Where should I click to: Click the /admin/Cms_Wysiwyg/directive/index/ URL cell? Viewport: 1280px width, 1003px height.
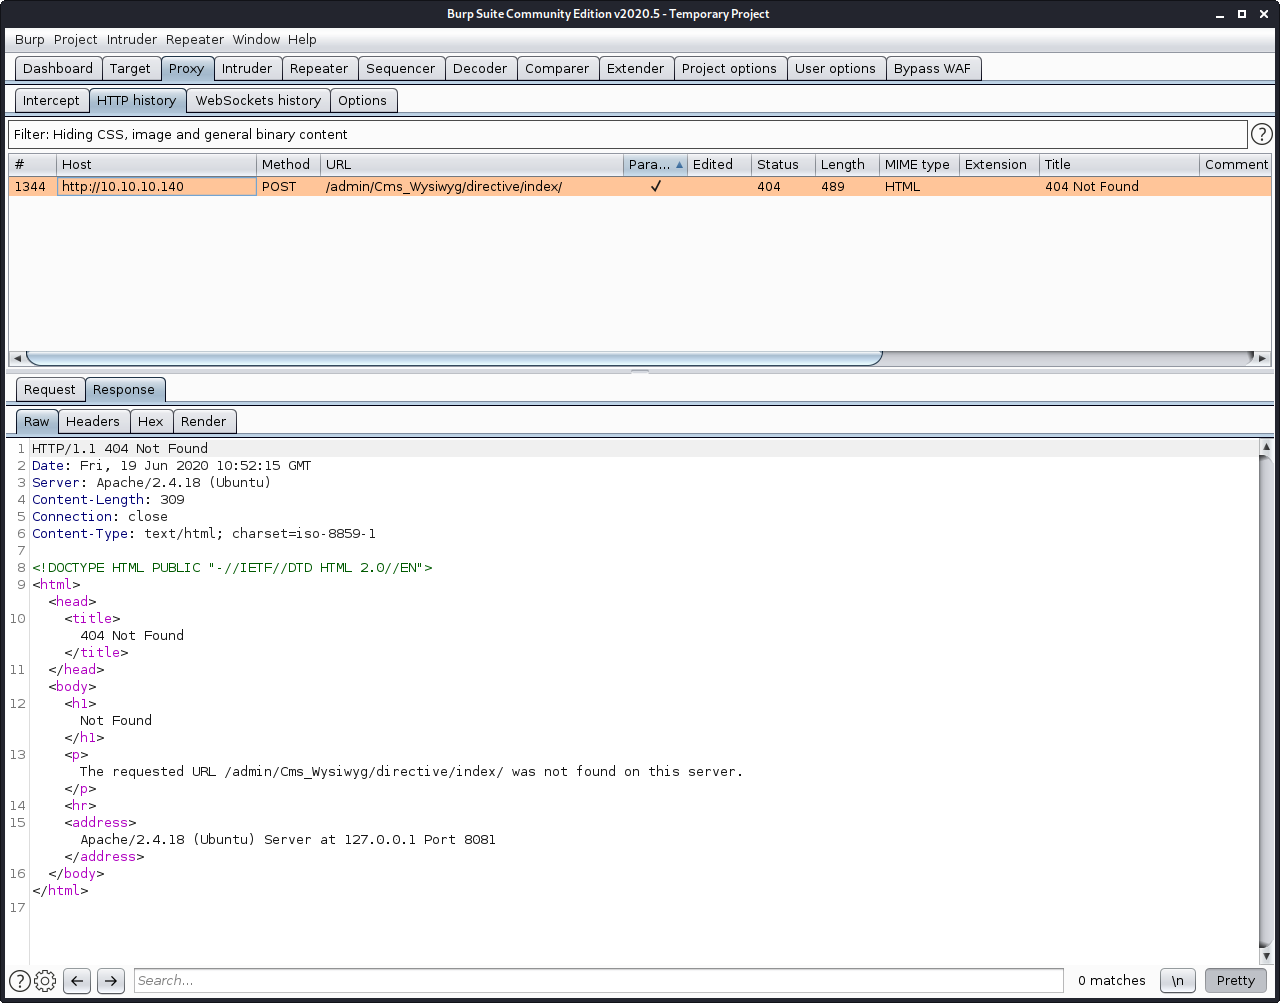tap(472, 187)
